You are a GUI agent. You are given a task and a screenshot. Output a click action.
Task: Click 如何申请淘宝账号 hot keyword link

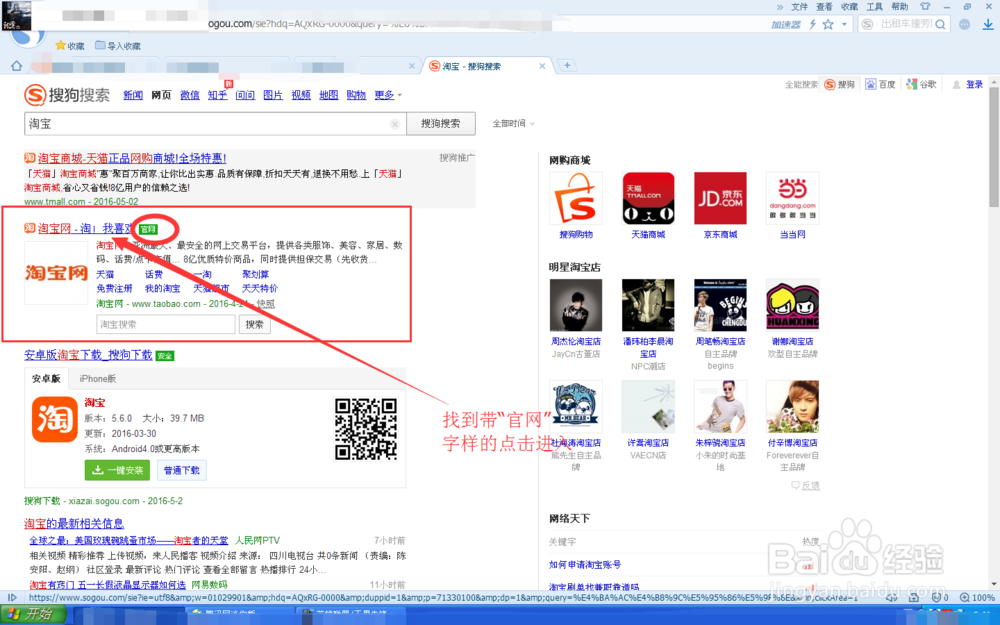tap(585, 565)
